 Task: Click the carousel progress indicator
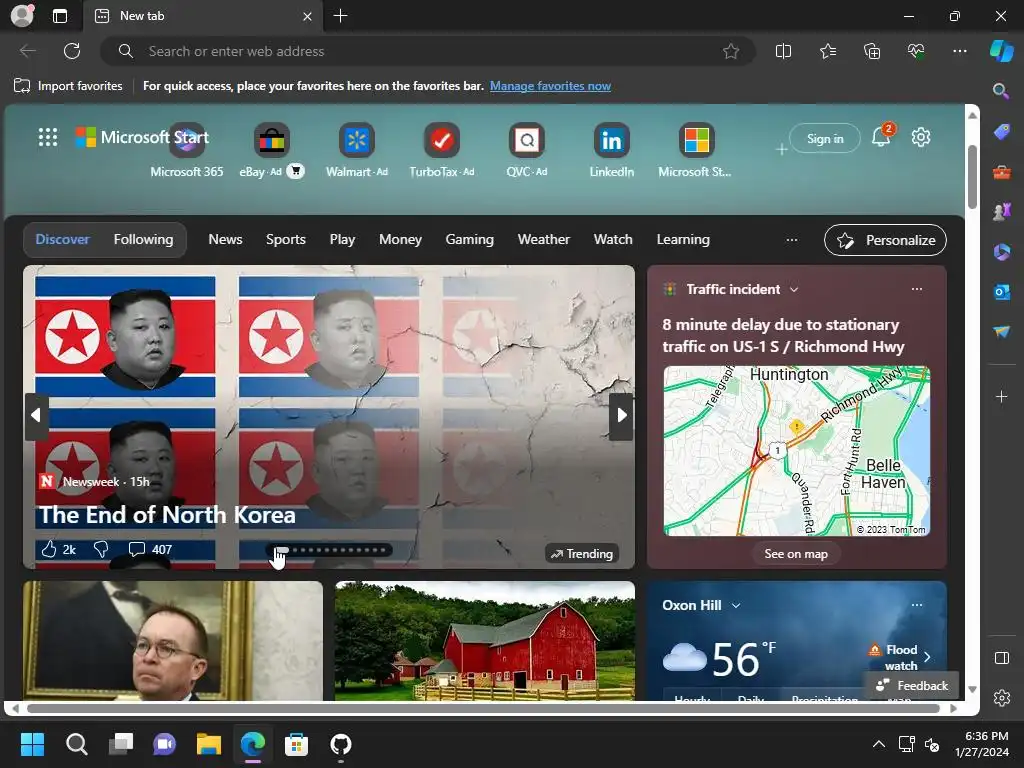[329, 550]
